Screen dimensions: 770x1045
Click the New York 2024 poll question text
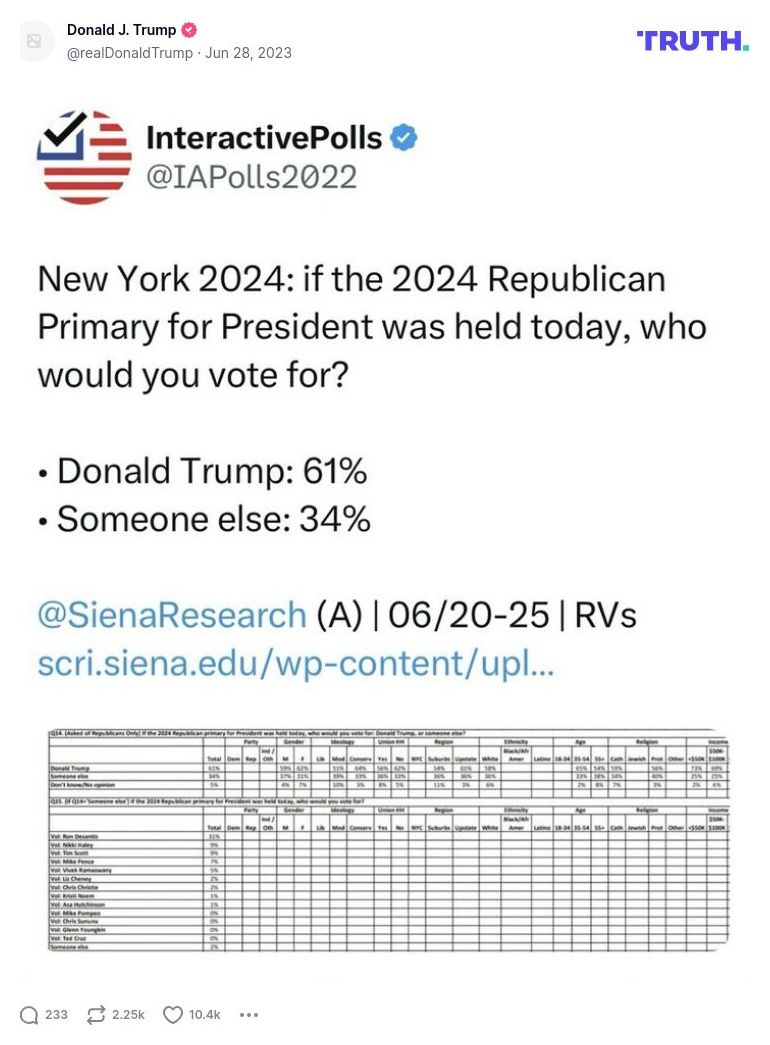[x=372, y=327]
